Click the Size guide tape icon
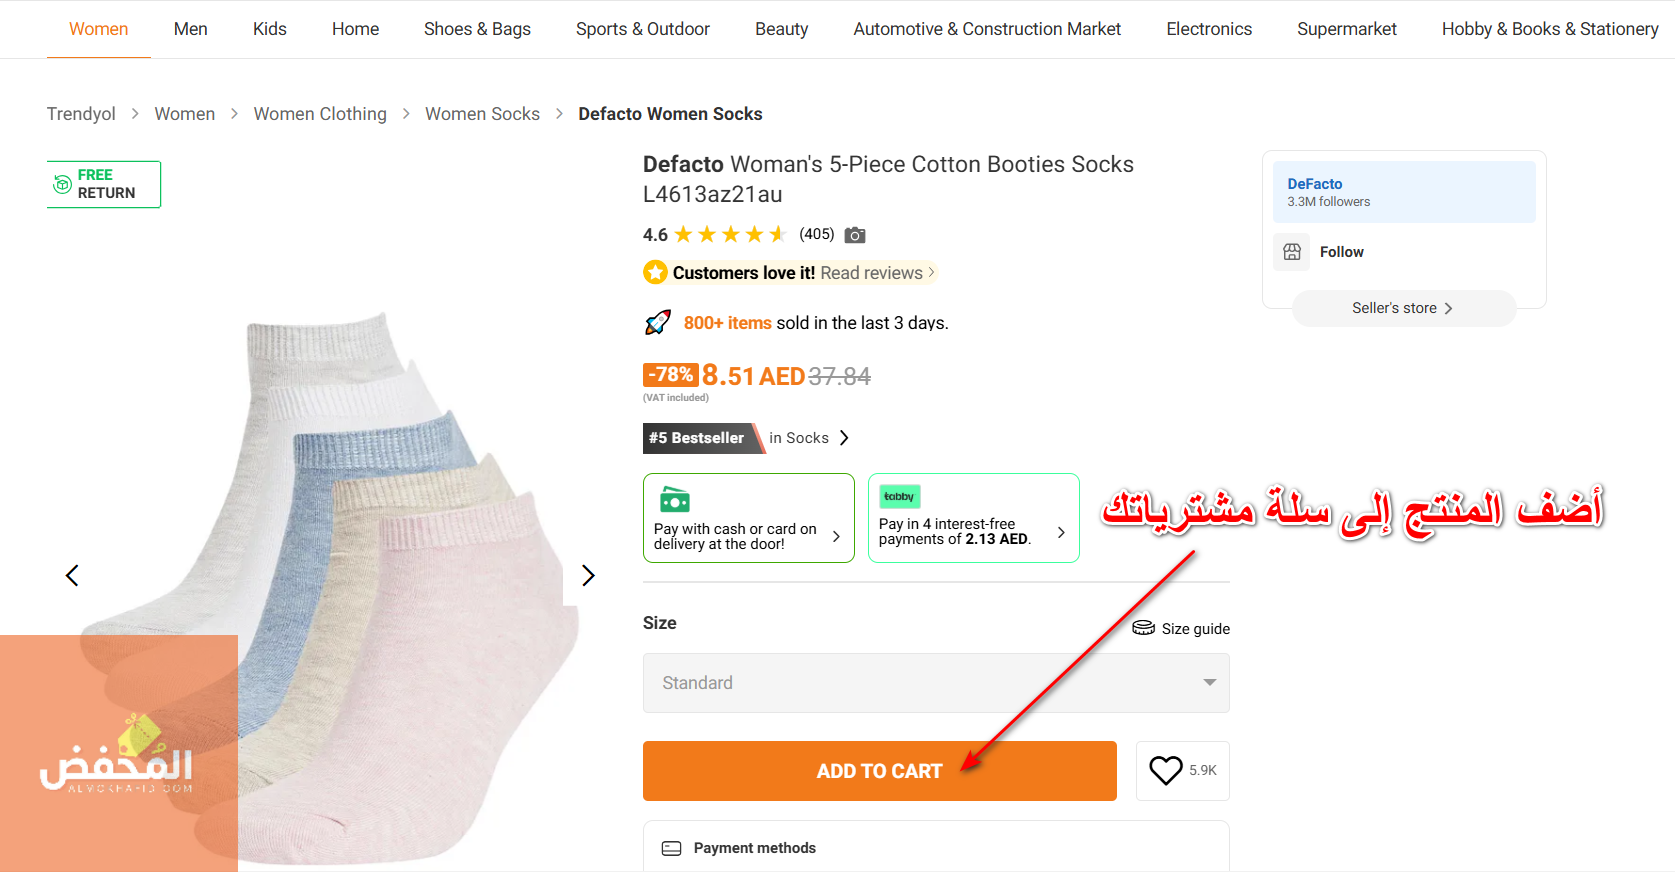 (1143, 628)
